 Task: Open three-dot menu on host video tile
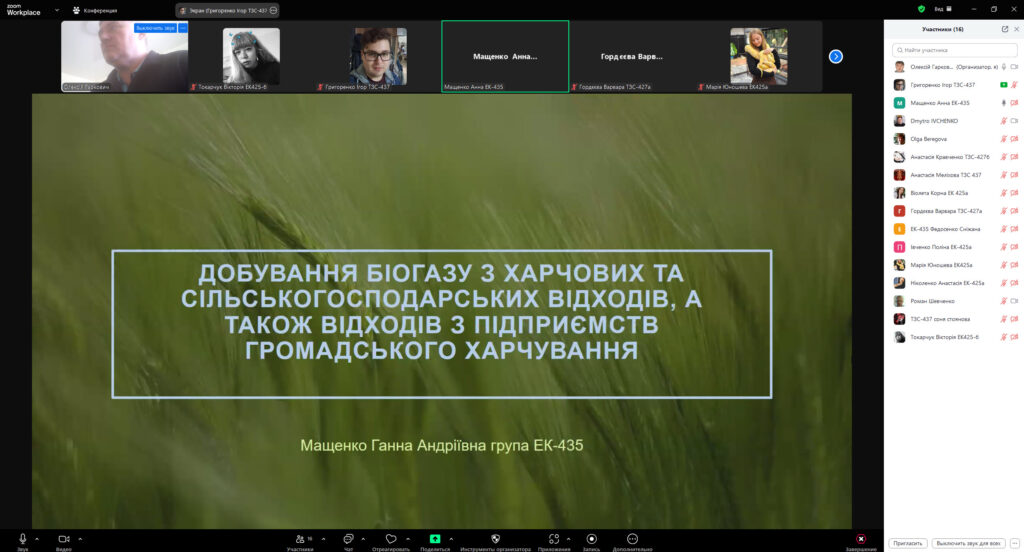tap(183, 28)
